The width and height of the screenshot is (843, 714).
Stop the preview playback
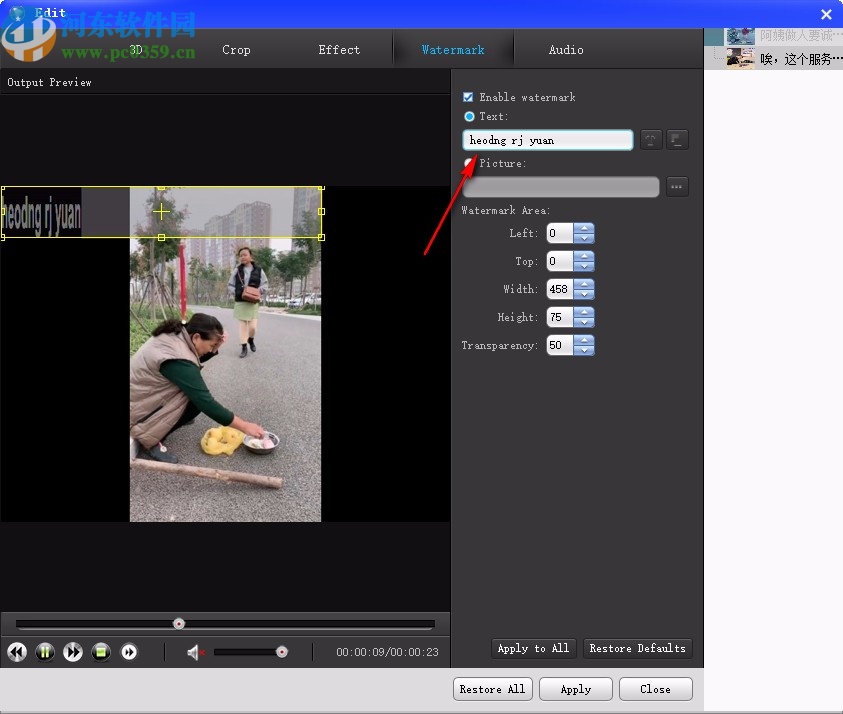(x=101, y=652)
